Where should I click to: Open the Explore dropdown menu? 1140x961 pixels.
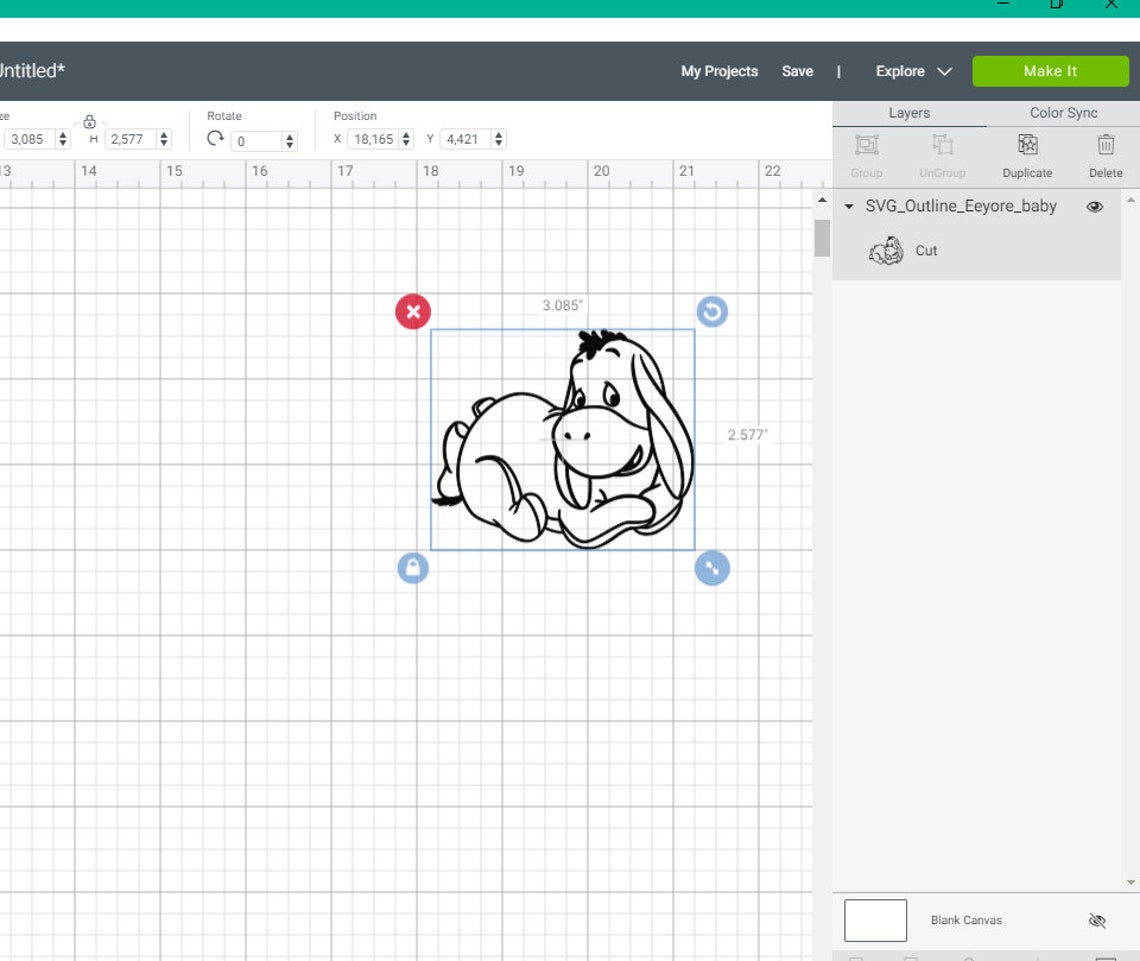tap(913, 71)
